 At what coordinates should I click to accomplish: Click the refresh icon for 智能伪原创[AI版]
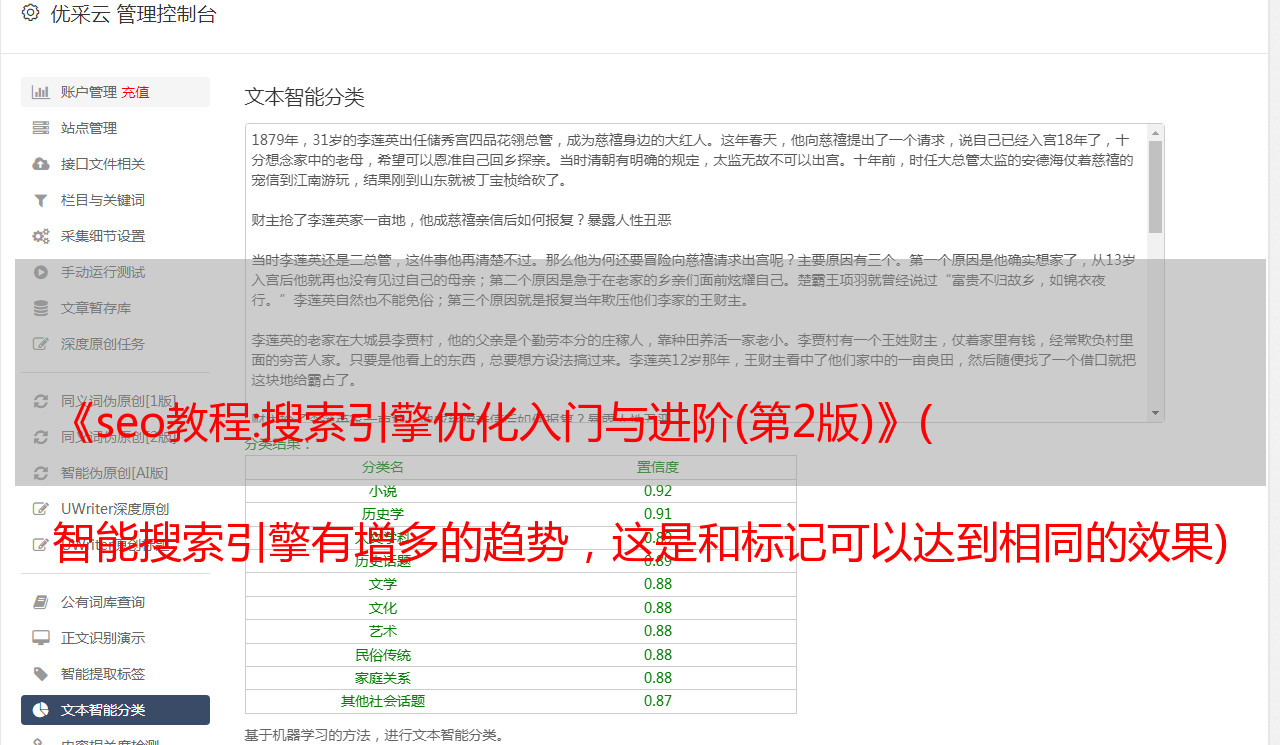[x=41, y=473]
